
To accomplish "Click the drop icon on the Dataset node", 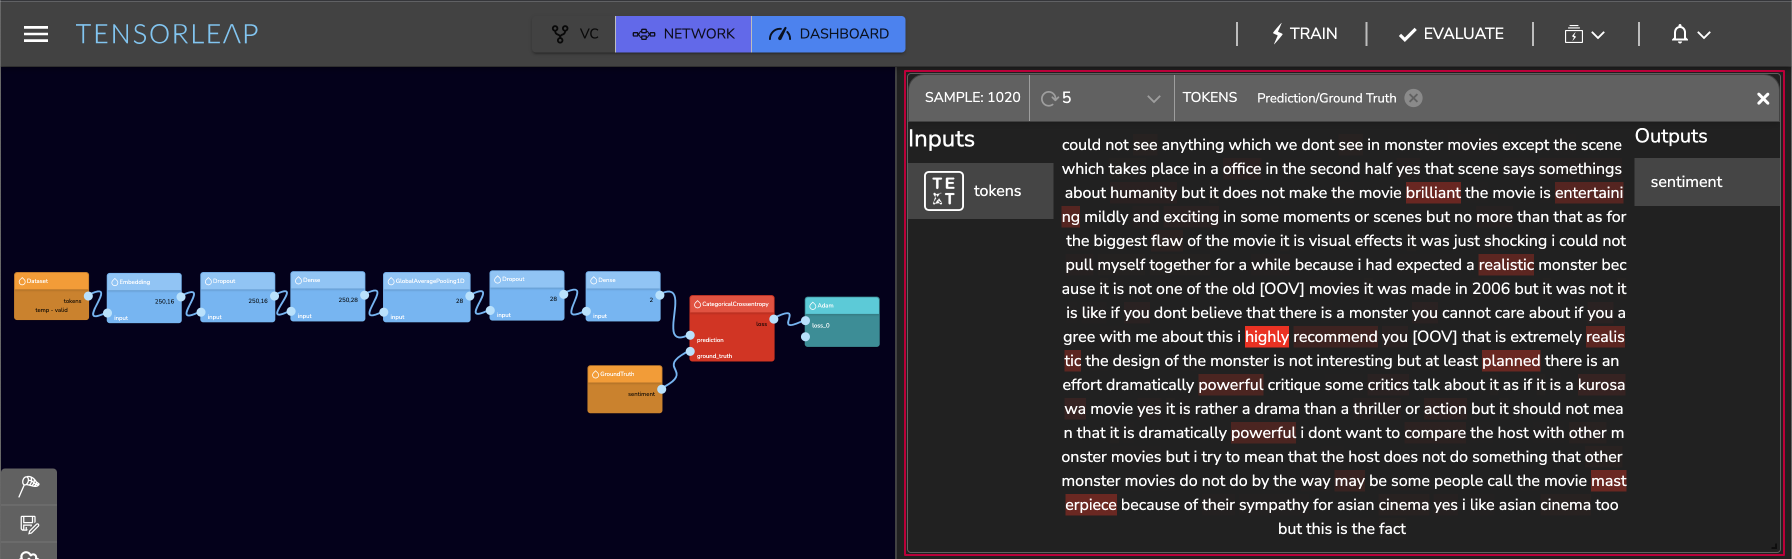I will tap(22, 281).
